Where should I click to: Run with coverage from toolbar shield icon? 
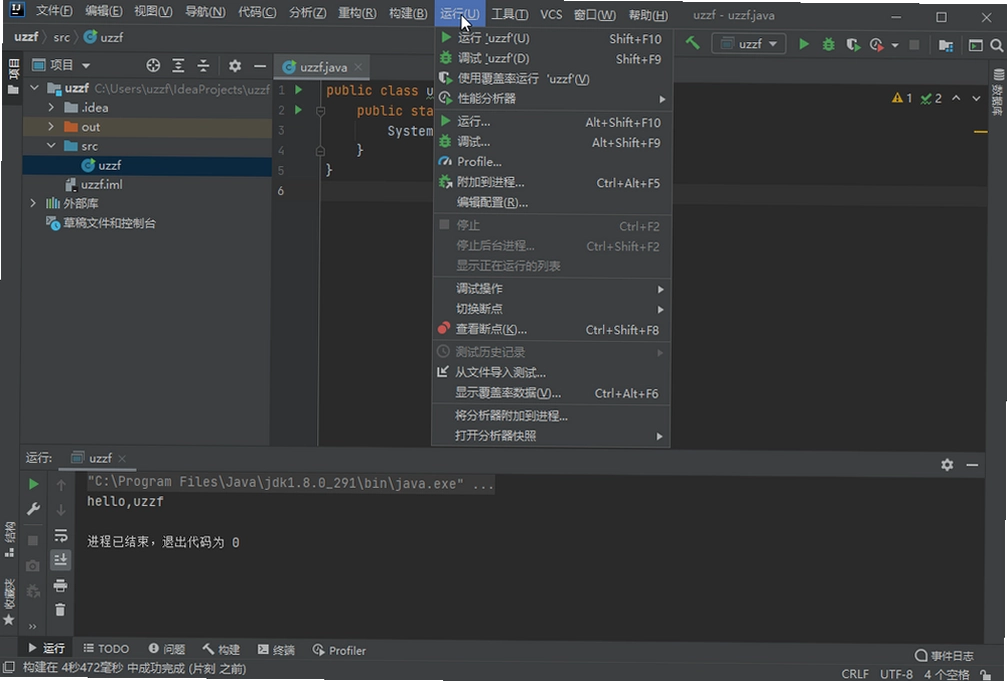852,44
